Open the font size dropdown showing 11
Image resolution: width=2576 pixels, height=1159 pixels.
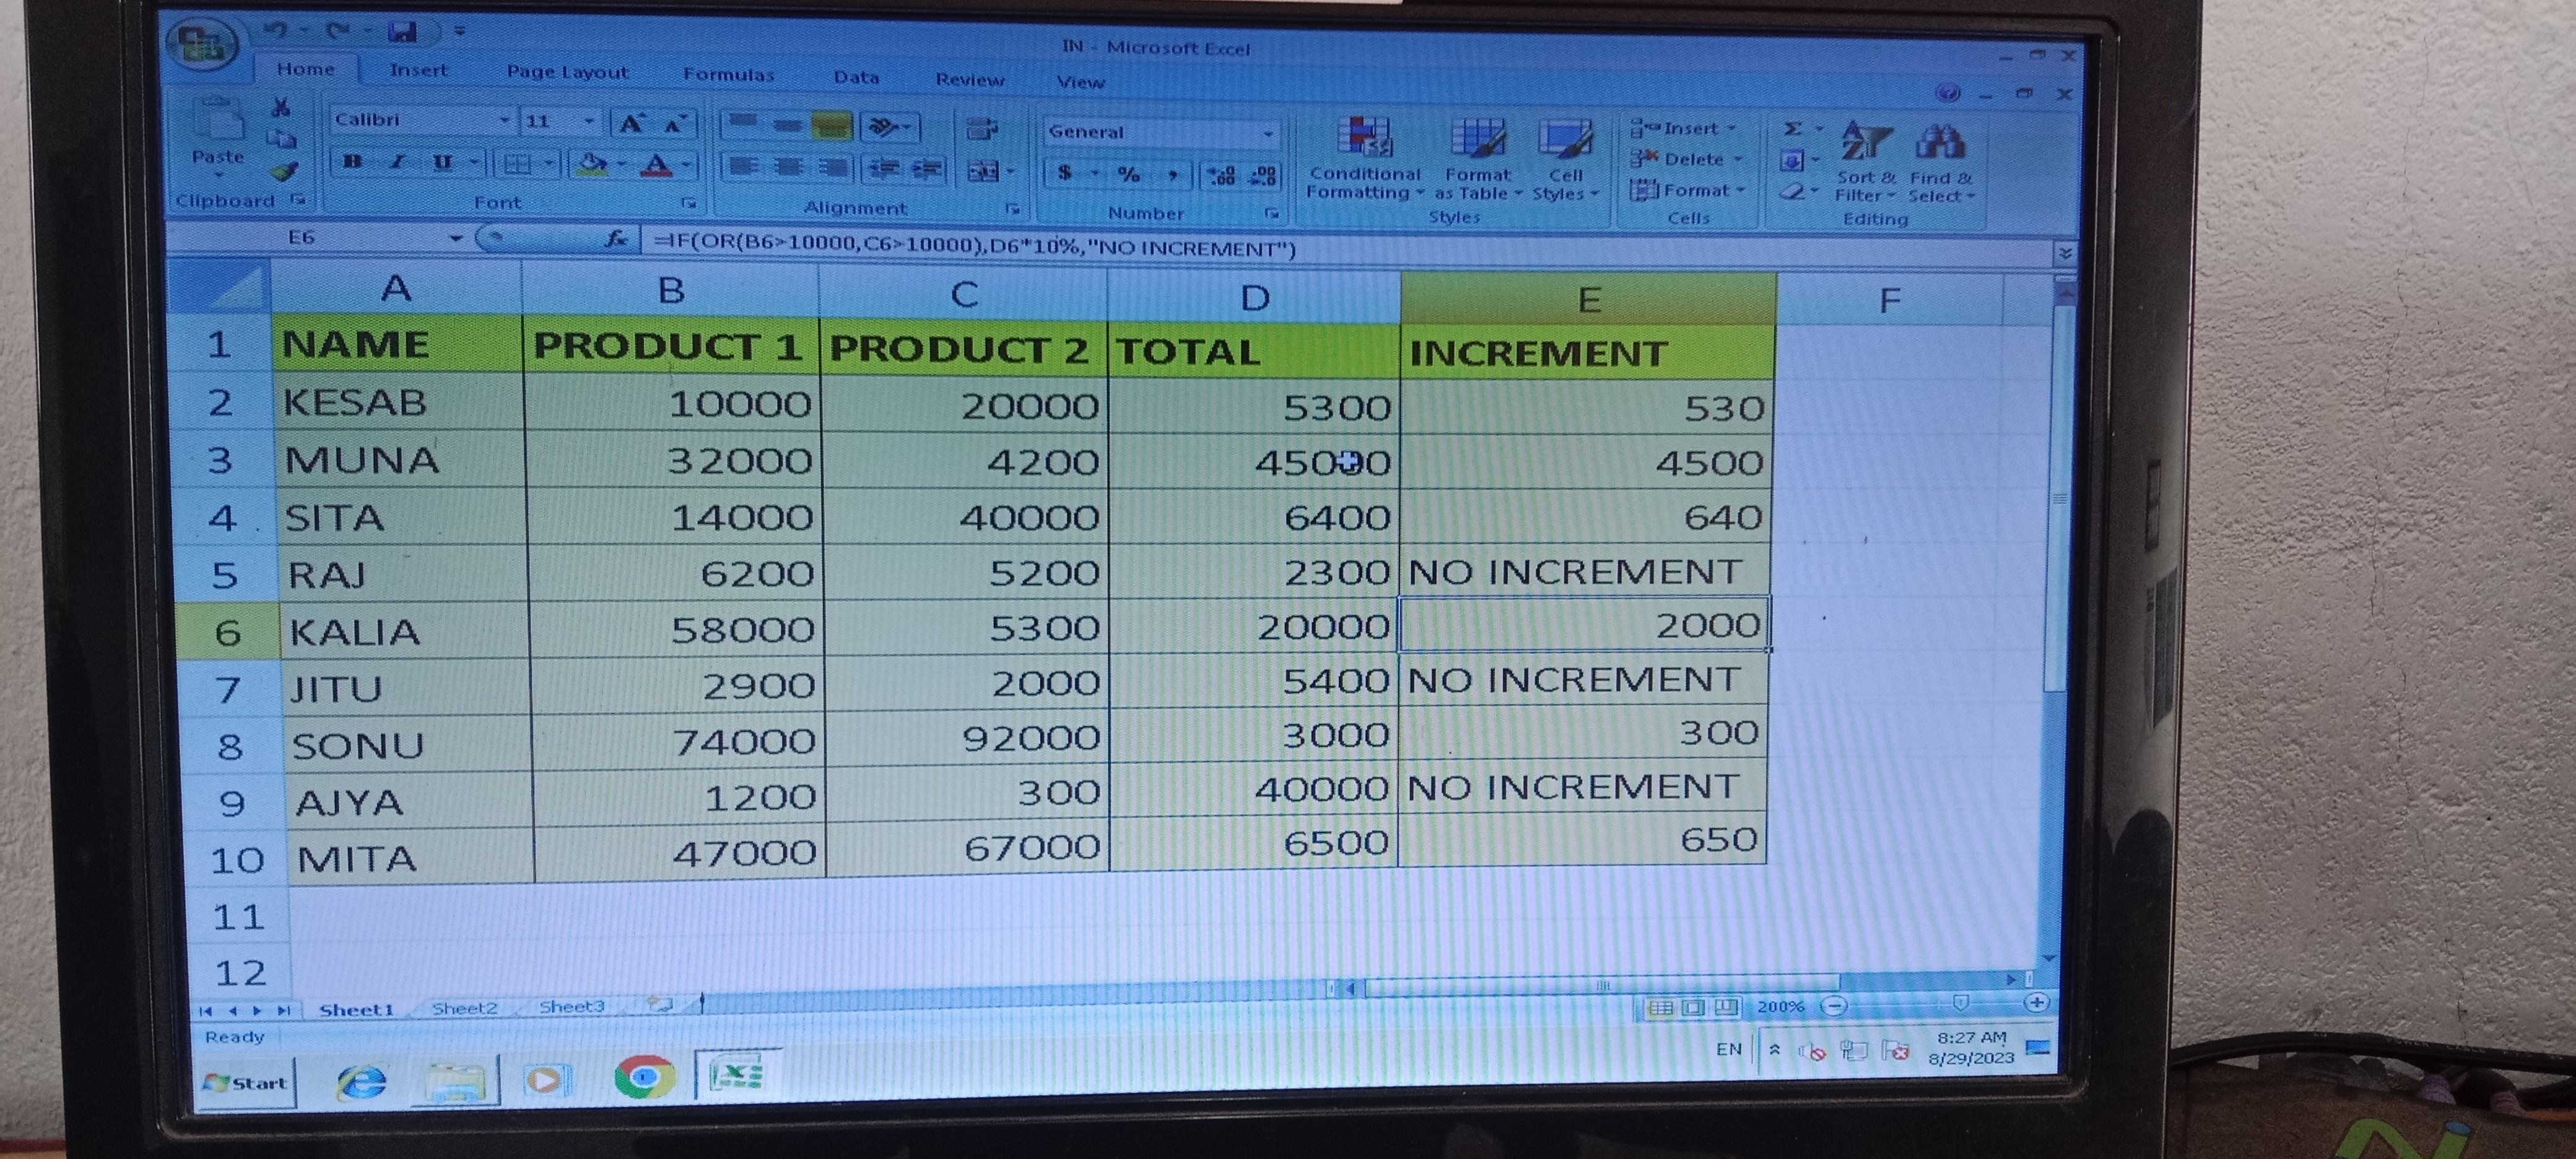(x=589, y=122)
